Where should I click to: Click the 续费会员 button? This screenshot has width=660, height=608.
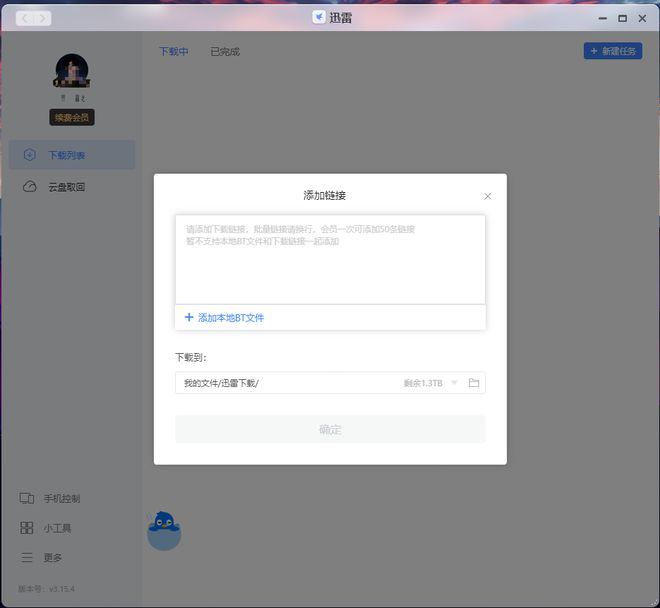point(72,117)
